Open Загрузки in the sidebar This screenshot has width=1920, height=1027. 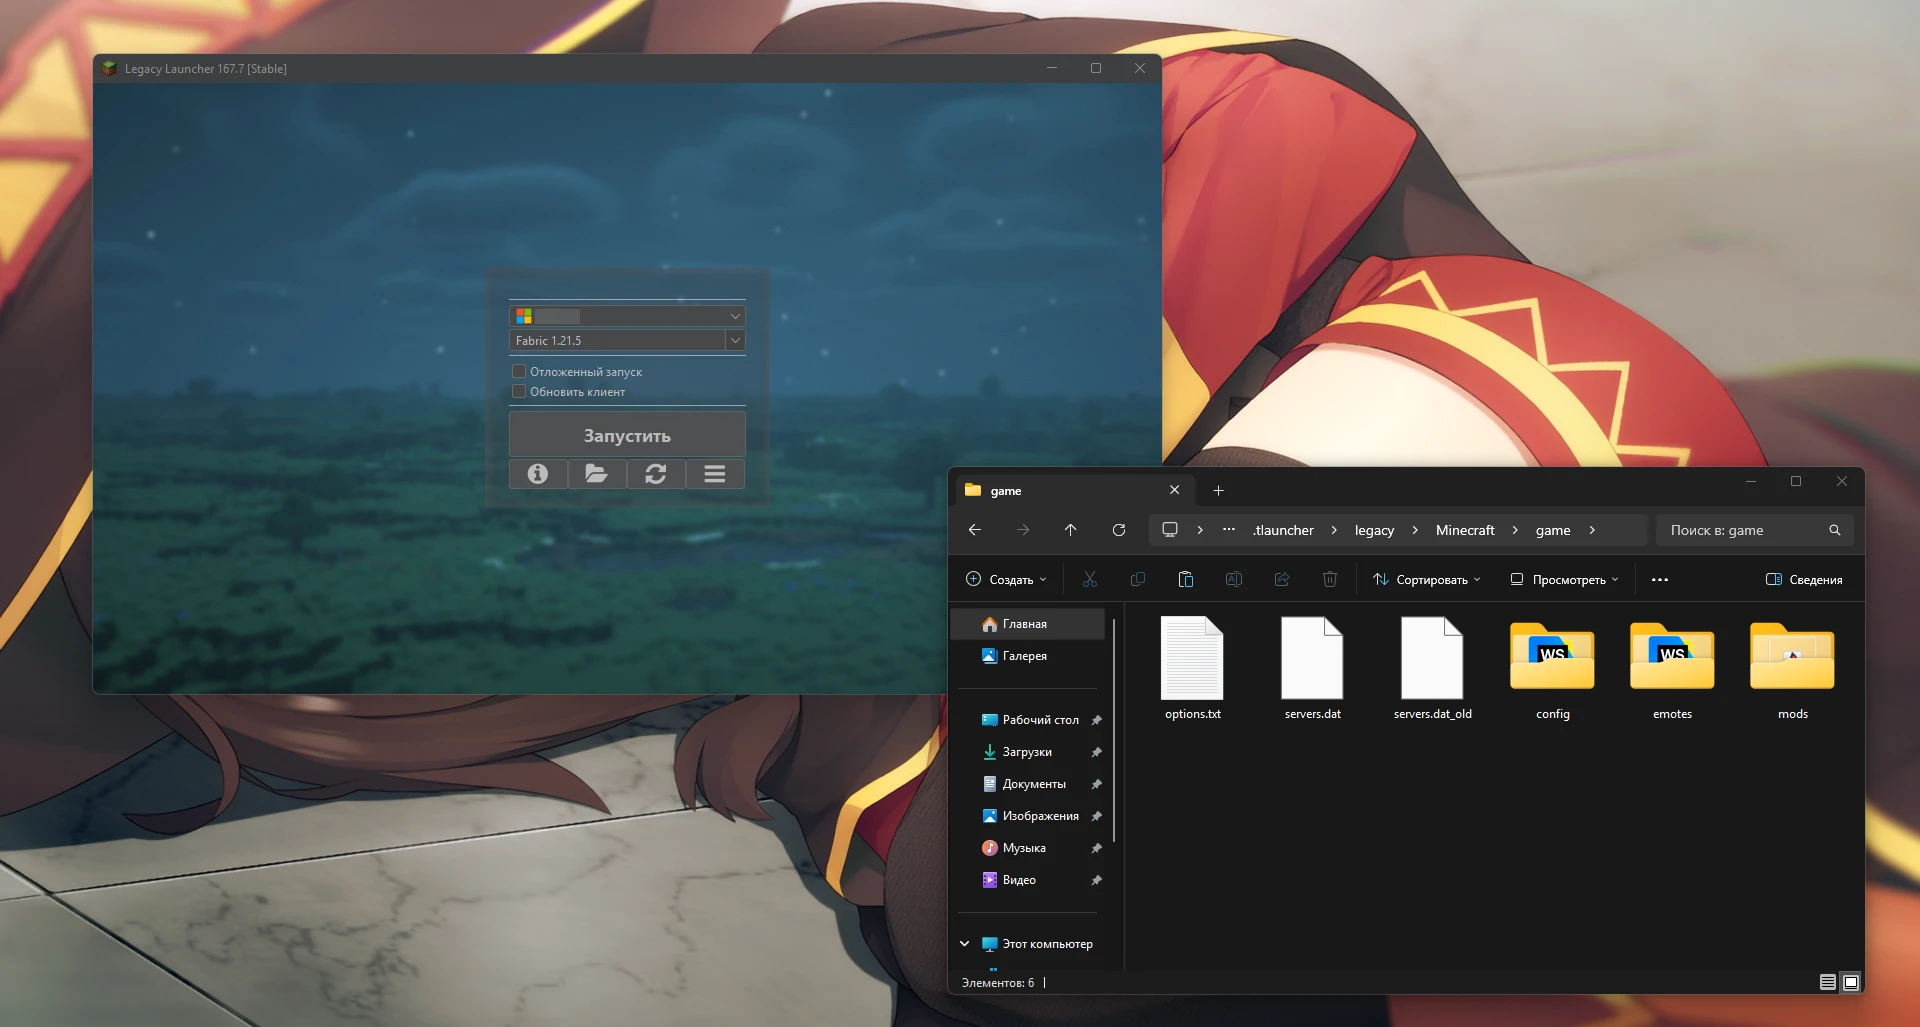(x=1029, y=752)
